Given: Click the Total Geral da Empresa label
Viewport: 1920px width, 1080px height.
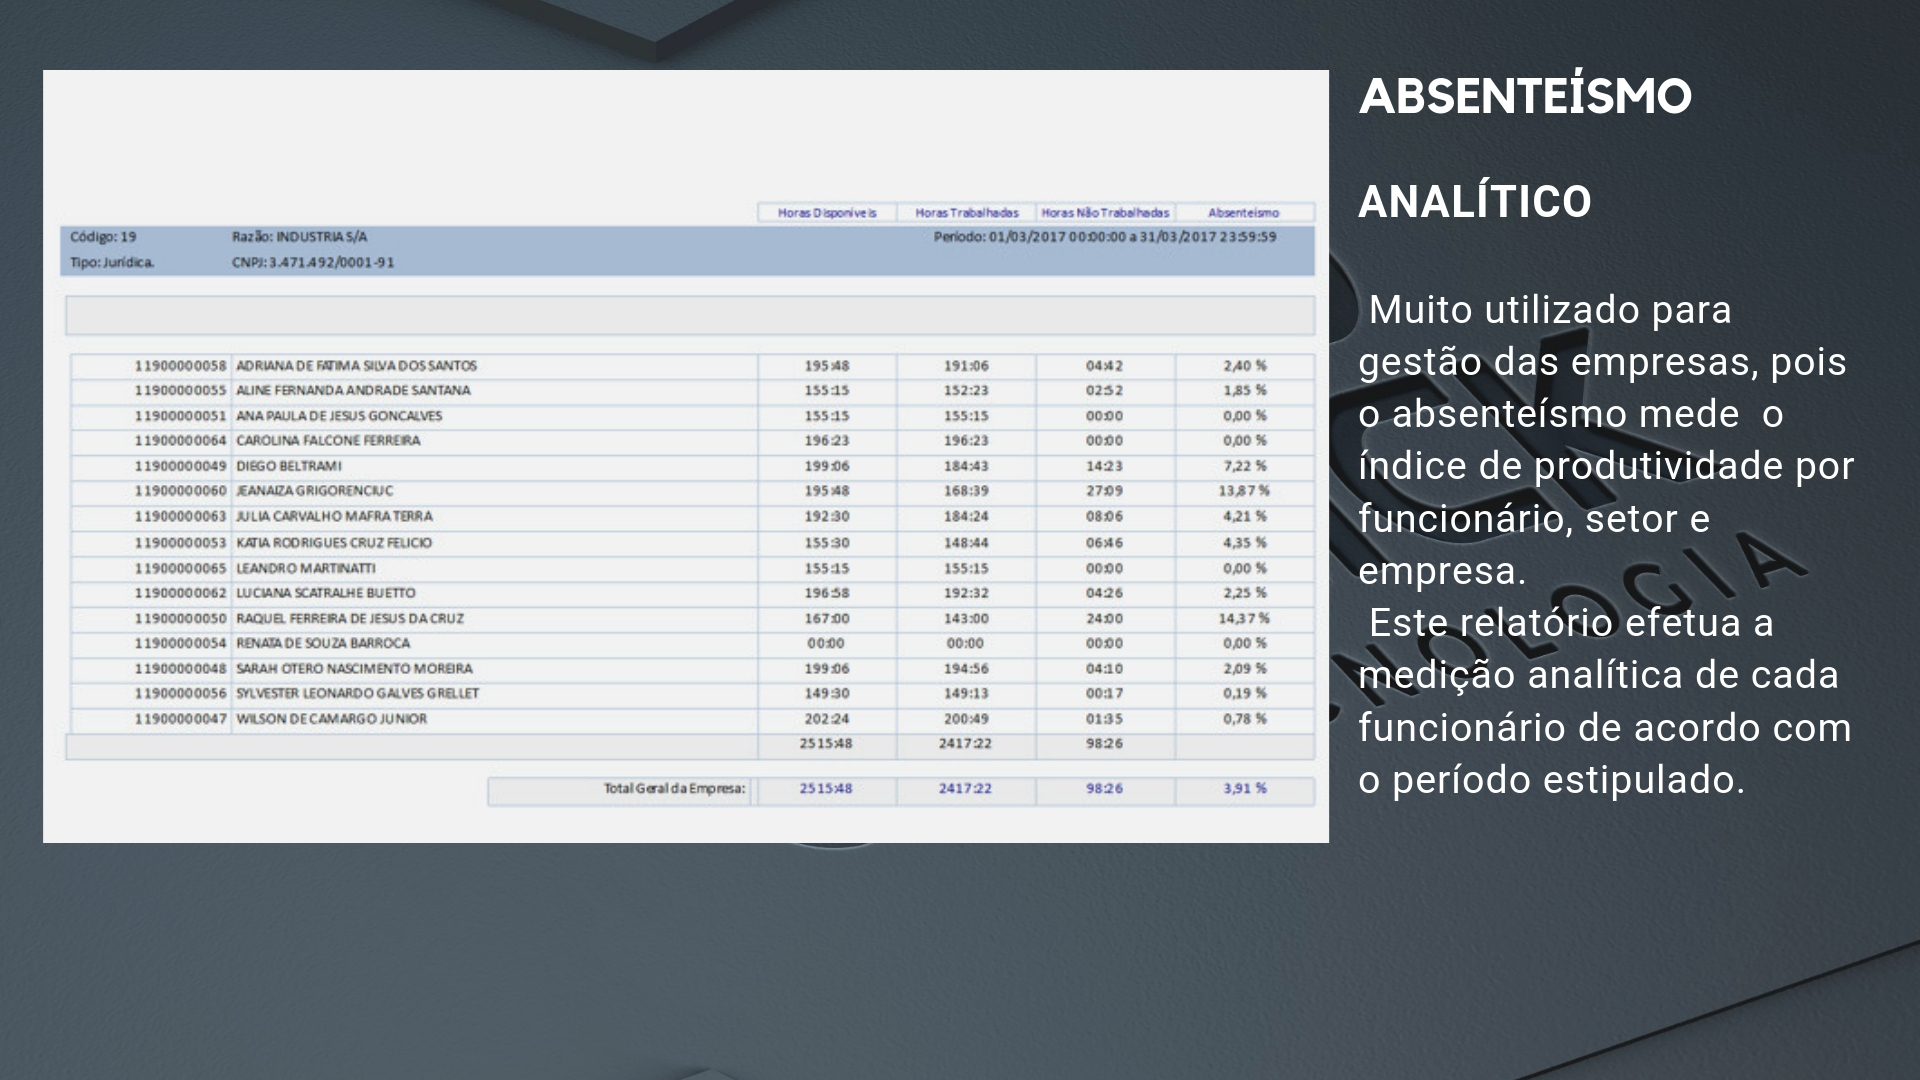Looking at the screenshot, I should pos(674,789).
